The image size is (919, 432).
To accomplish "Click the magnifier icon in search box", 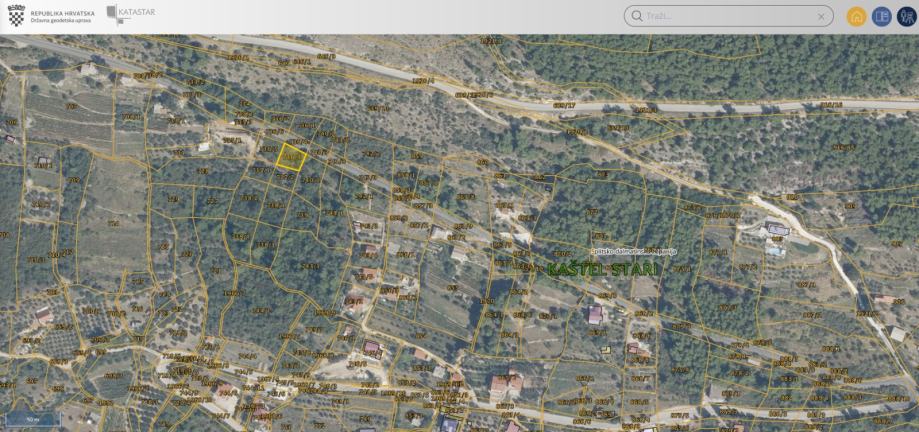I will (637, 16).
